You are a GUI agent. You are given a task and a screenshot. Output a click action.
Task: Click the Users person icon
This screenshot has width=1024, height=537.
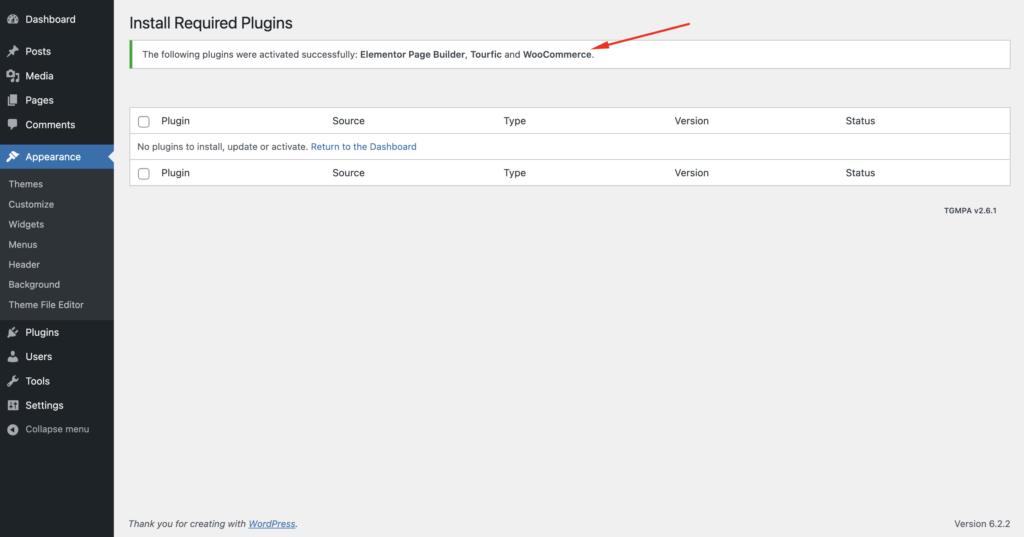tap(12, 357)
